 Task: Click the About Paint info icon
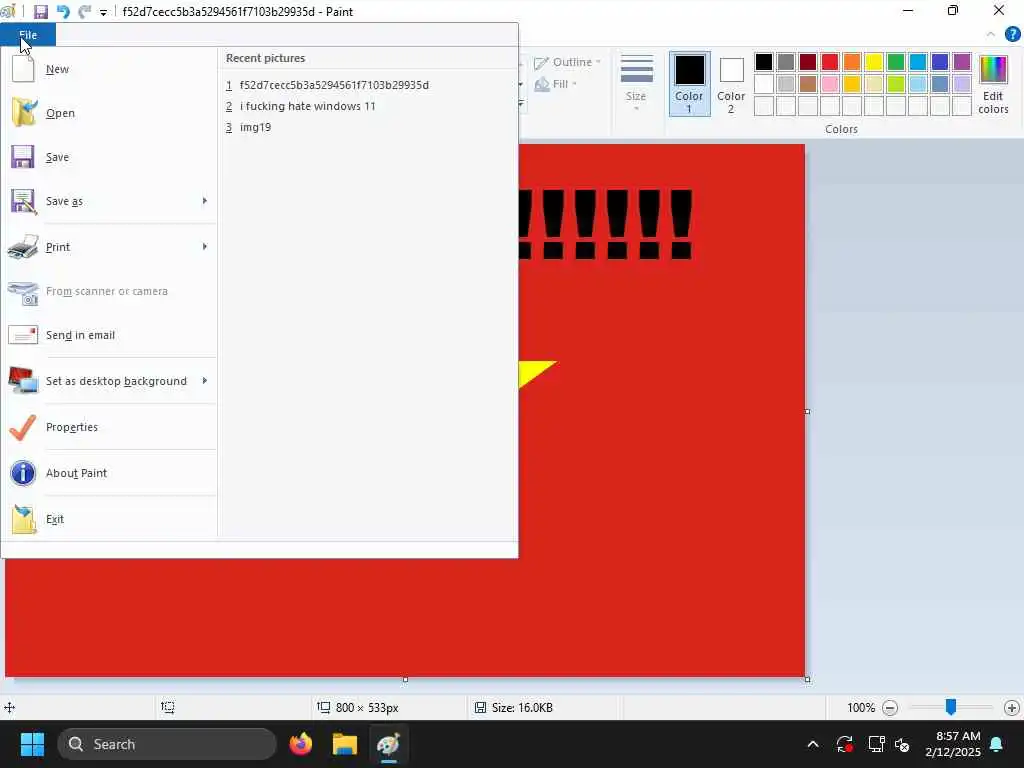click(23, 473)
